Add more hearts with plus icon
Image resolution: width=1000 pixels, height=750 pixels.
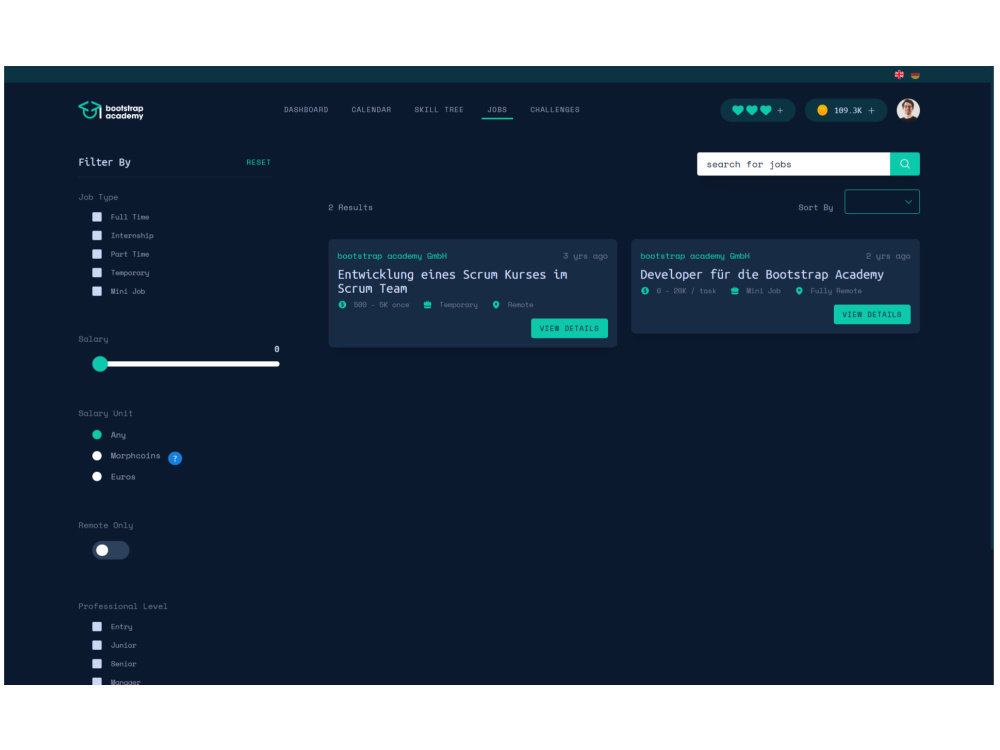coord(780,110)
